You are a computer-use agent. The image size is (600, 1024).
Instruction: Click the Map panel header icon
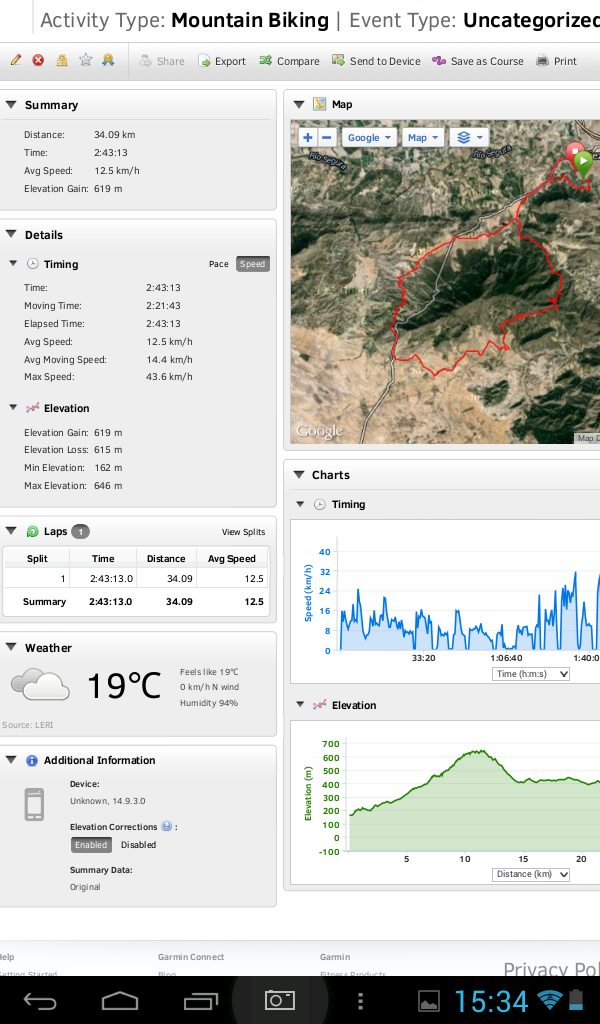tap(319, 104)
